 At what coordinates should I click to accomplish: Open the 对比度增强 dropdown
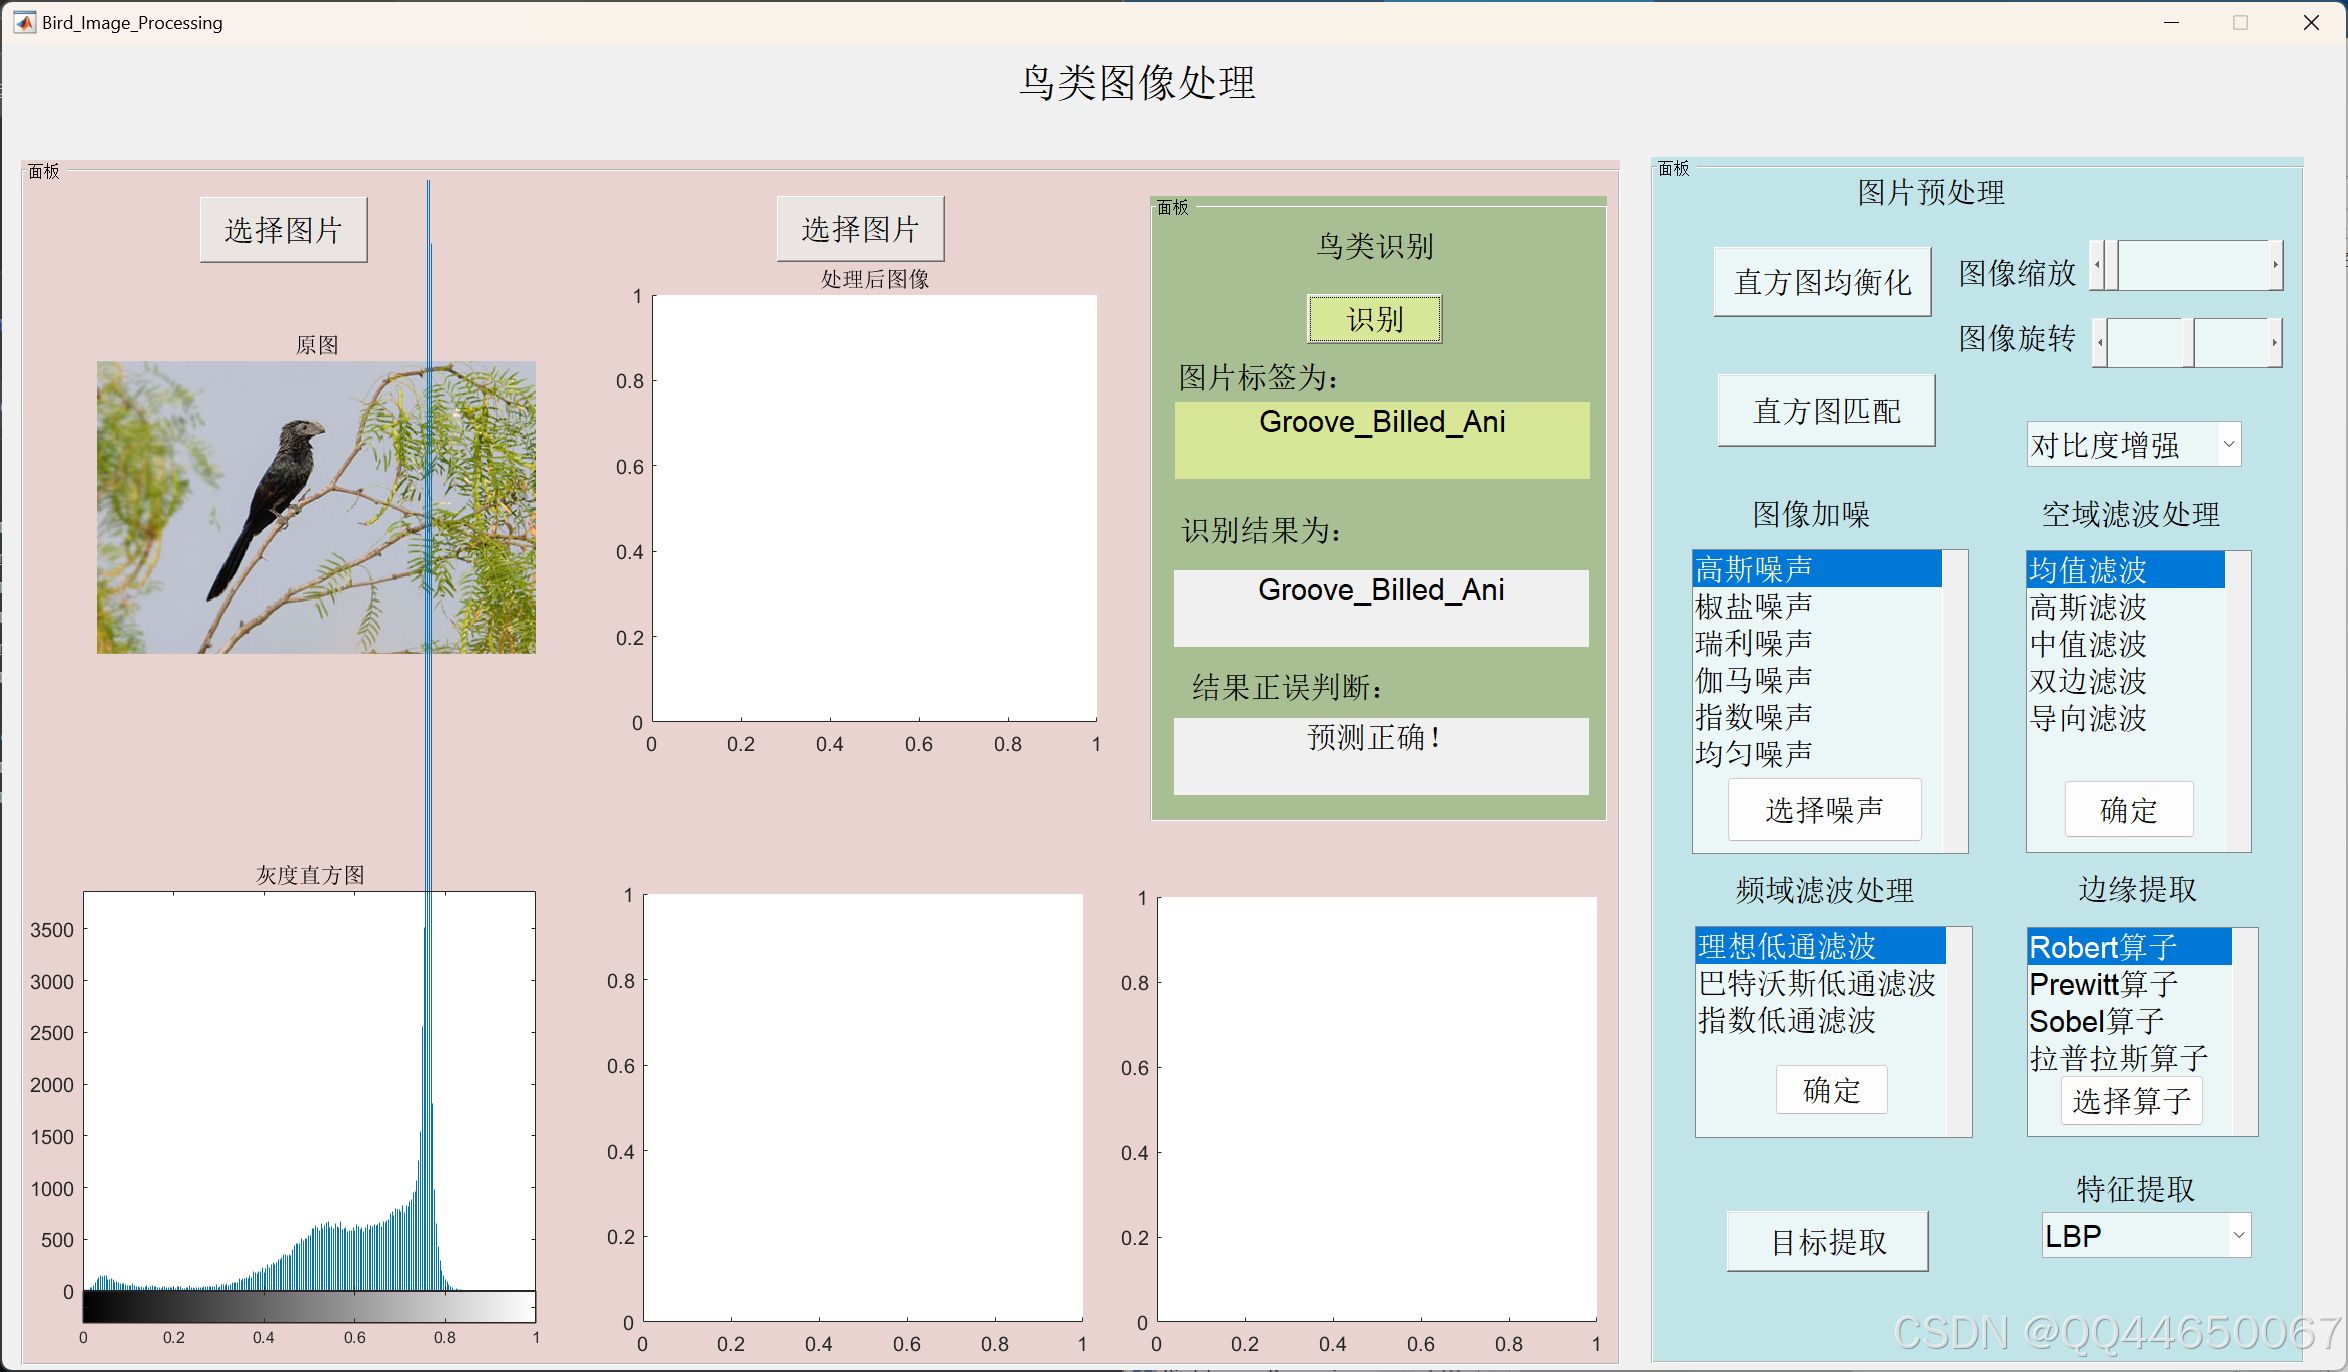2229,445
